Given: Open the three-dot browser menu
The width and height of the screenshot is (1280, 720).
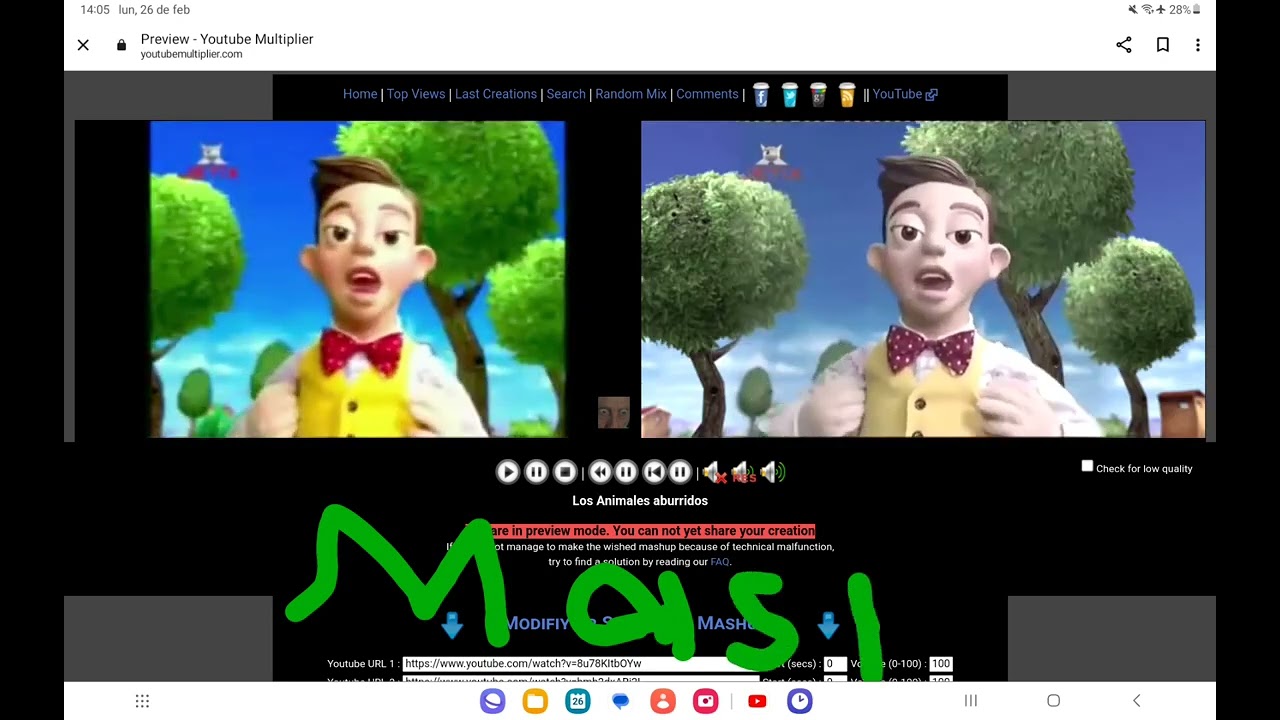Looking at the screenshot, I should tap(1197, 45).
